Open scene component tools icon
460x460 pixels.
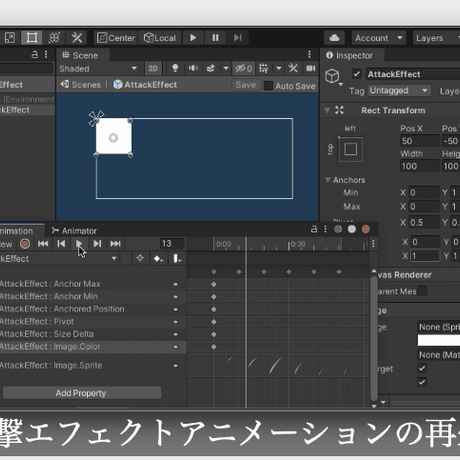tap(293, 69)
